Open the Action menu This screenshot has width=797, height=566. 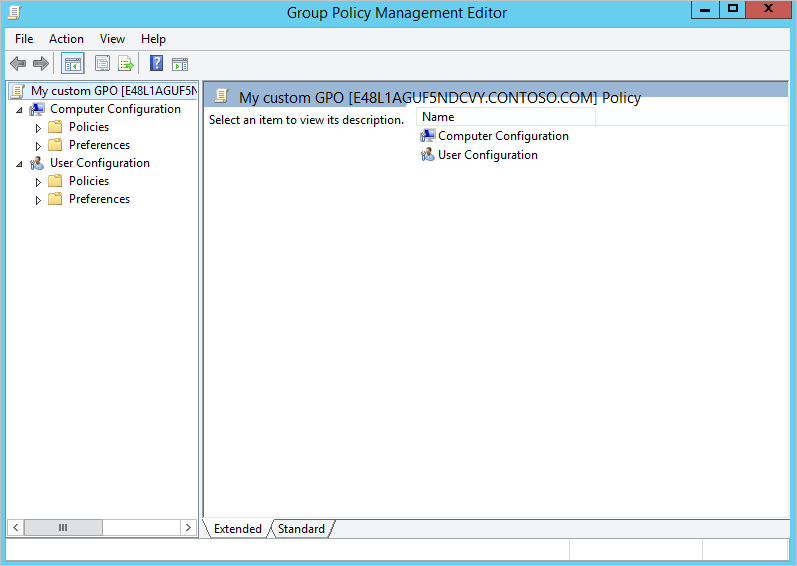point(66,39)
